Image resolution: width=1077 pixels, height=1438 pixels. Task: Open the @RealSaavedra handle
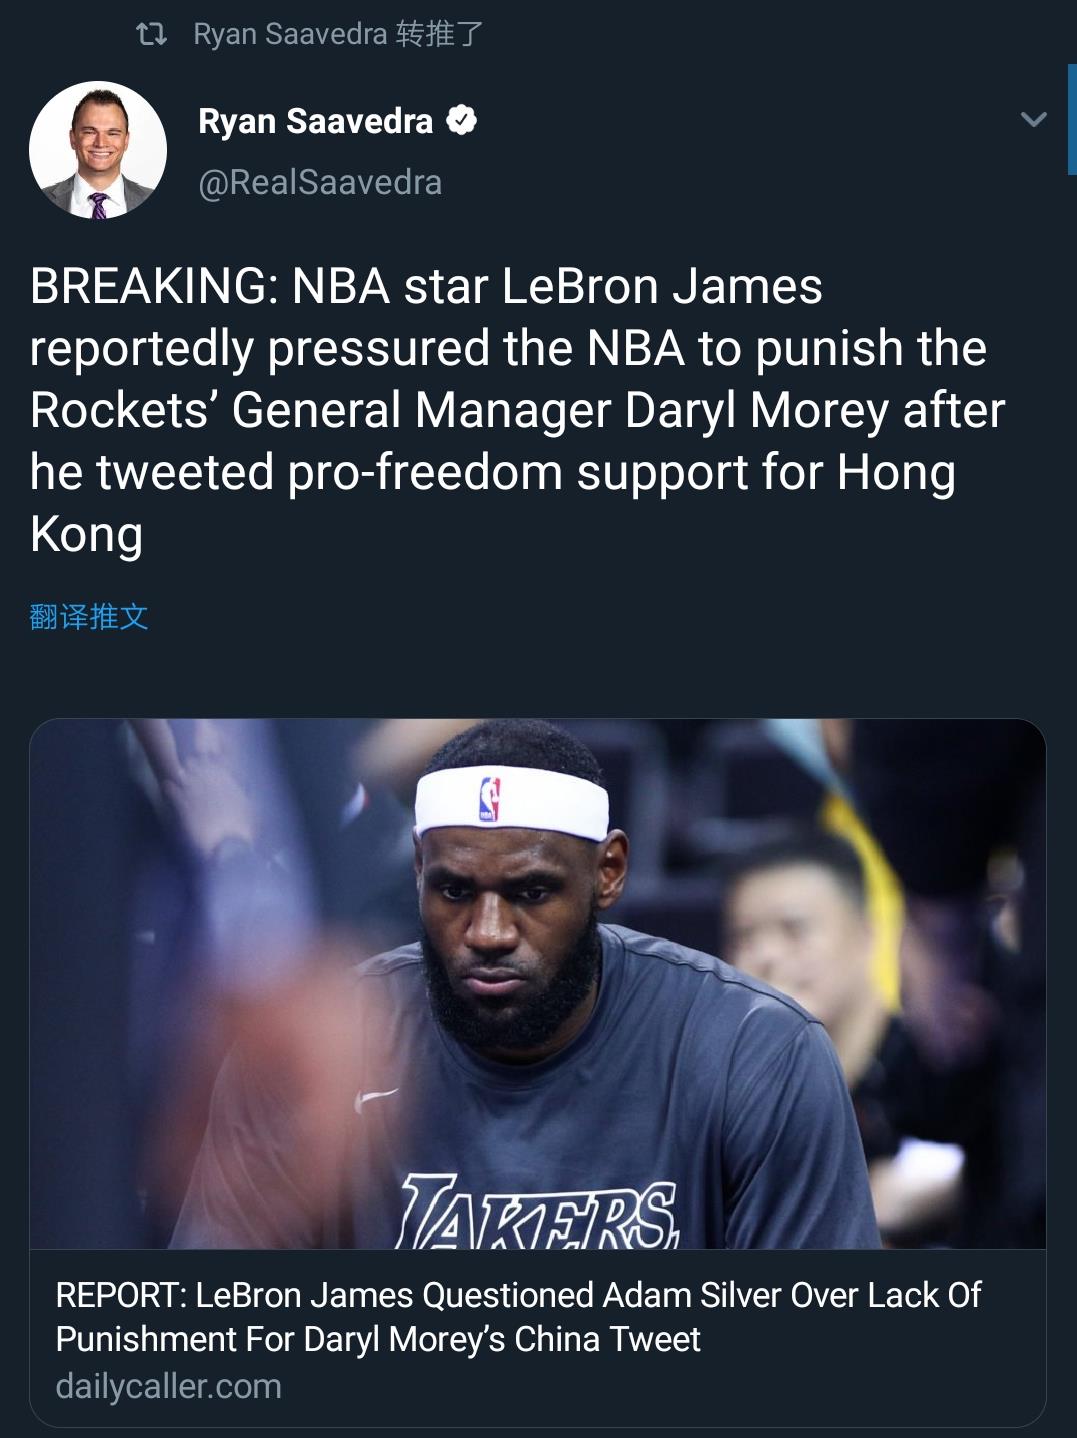320,183
